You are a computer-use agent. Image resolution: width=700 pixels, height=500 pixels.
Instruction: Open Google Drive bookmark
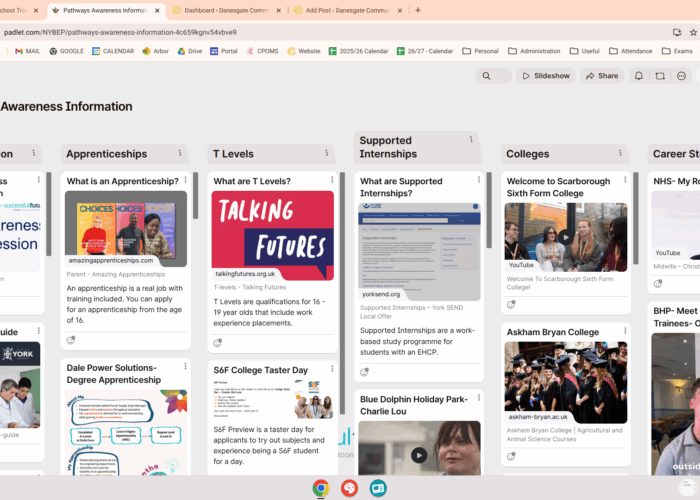click(x=188, y=51)
